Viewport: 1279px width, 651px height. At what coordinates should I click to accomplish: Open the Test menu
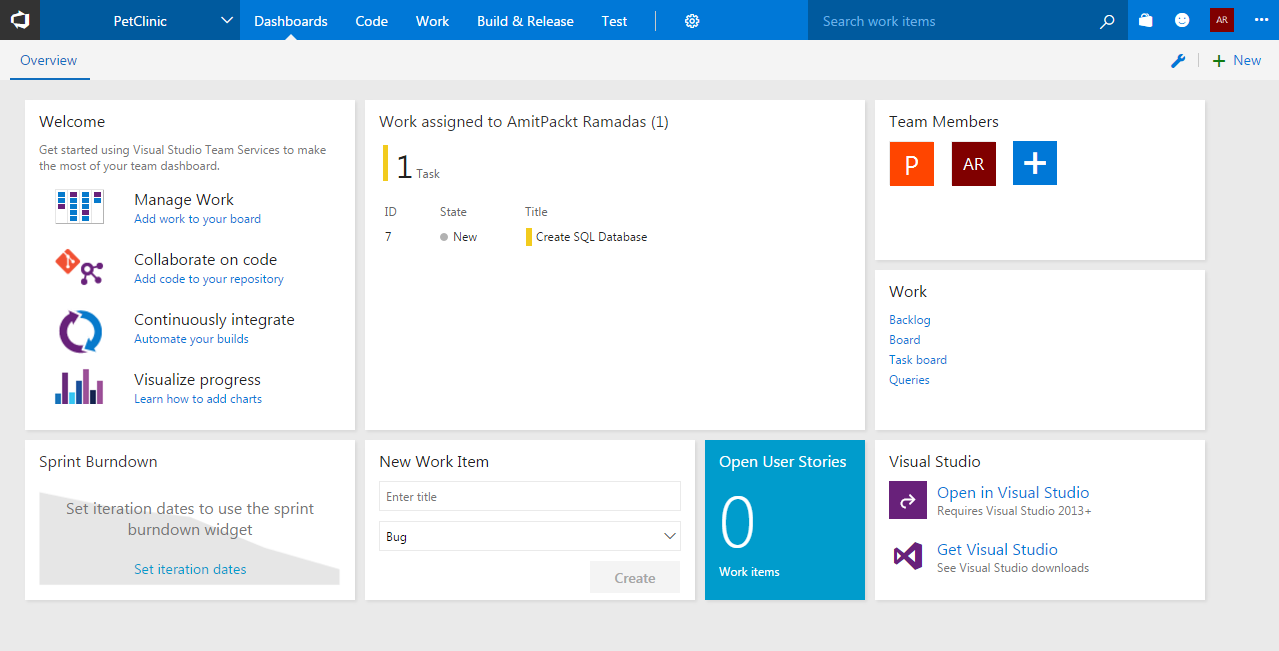615,21
